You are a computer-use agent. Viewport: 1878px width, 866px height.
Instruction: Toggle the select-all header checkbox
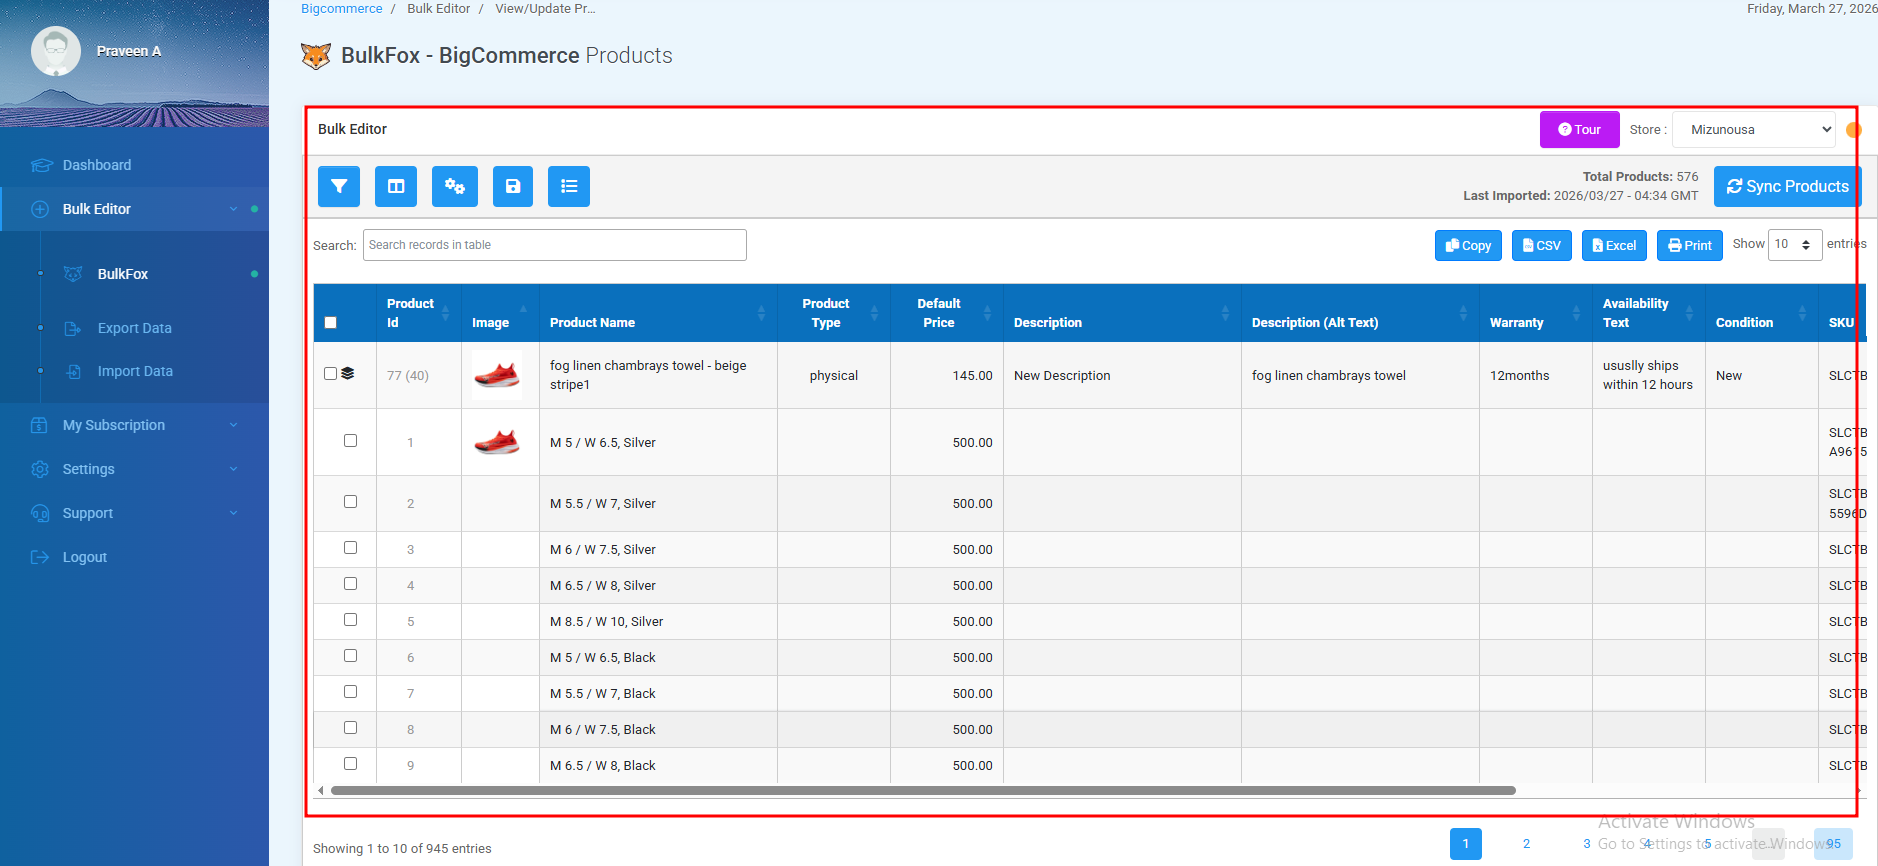click(x=331, y=323)
